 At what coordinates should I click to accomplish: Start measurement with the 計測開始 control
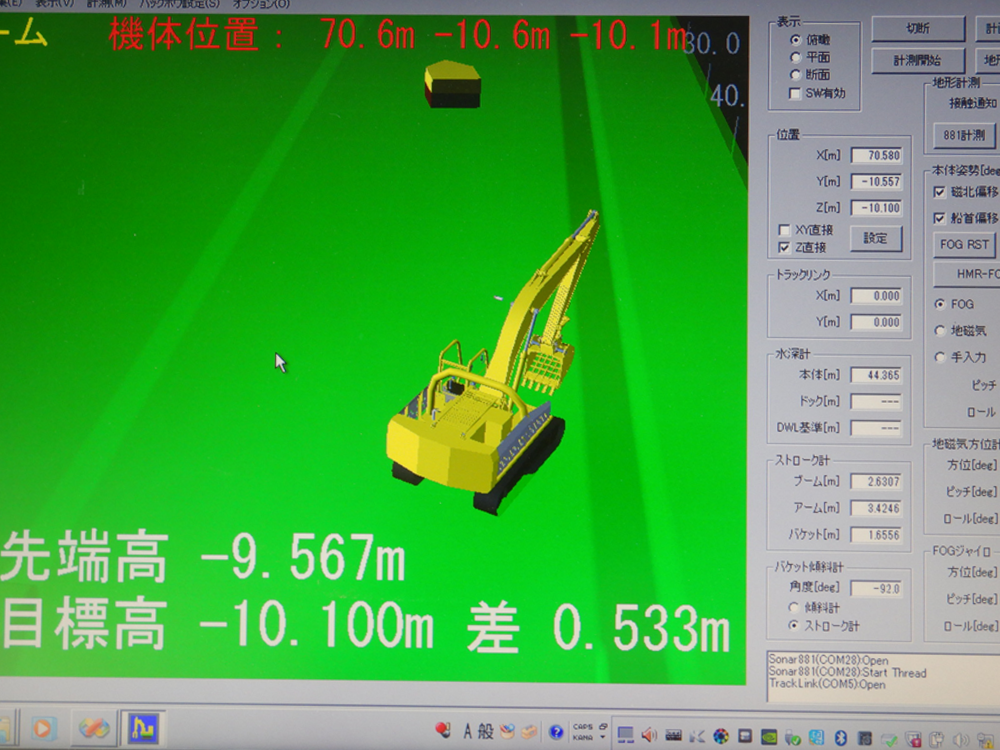pyautogui.click(x=918, y=60)
